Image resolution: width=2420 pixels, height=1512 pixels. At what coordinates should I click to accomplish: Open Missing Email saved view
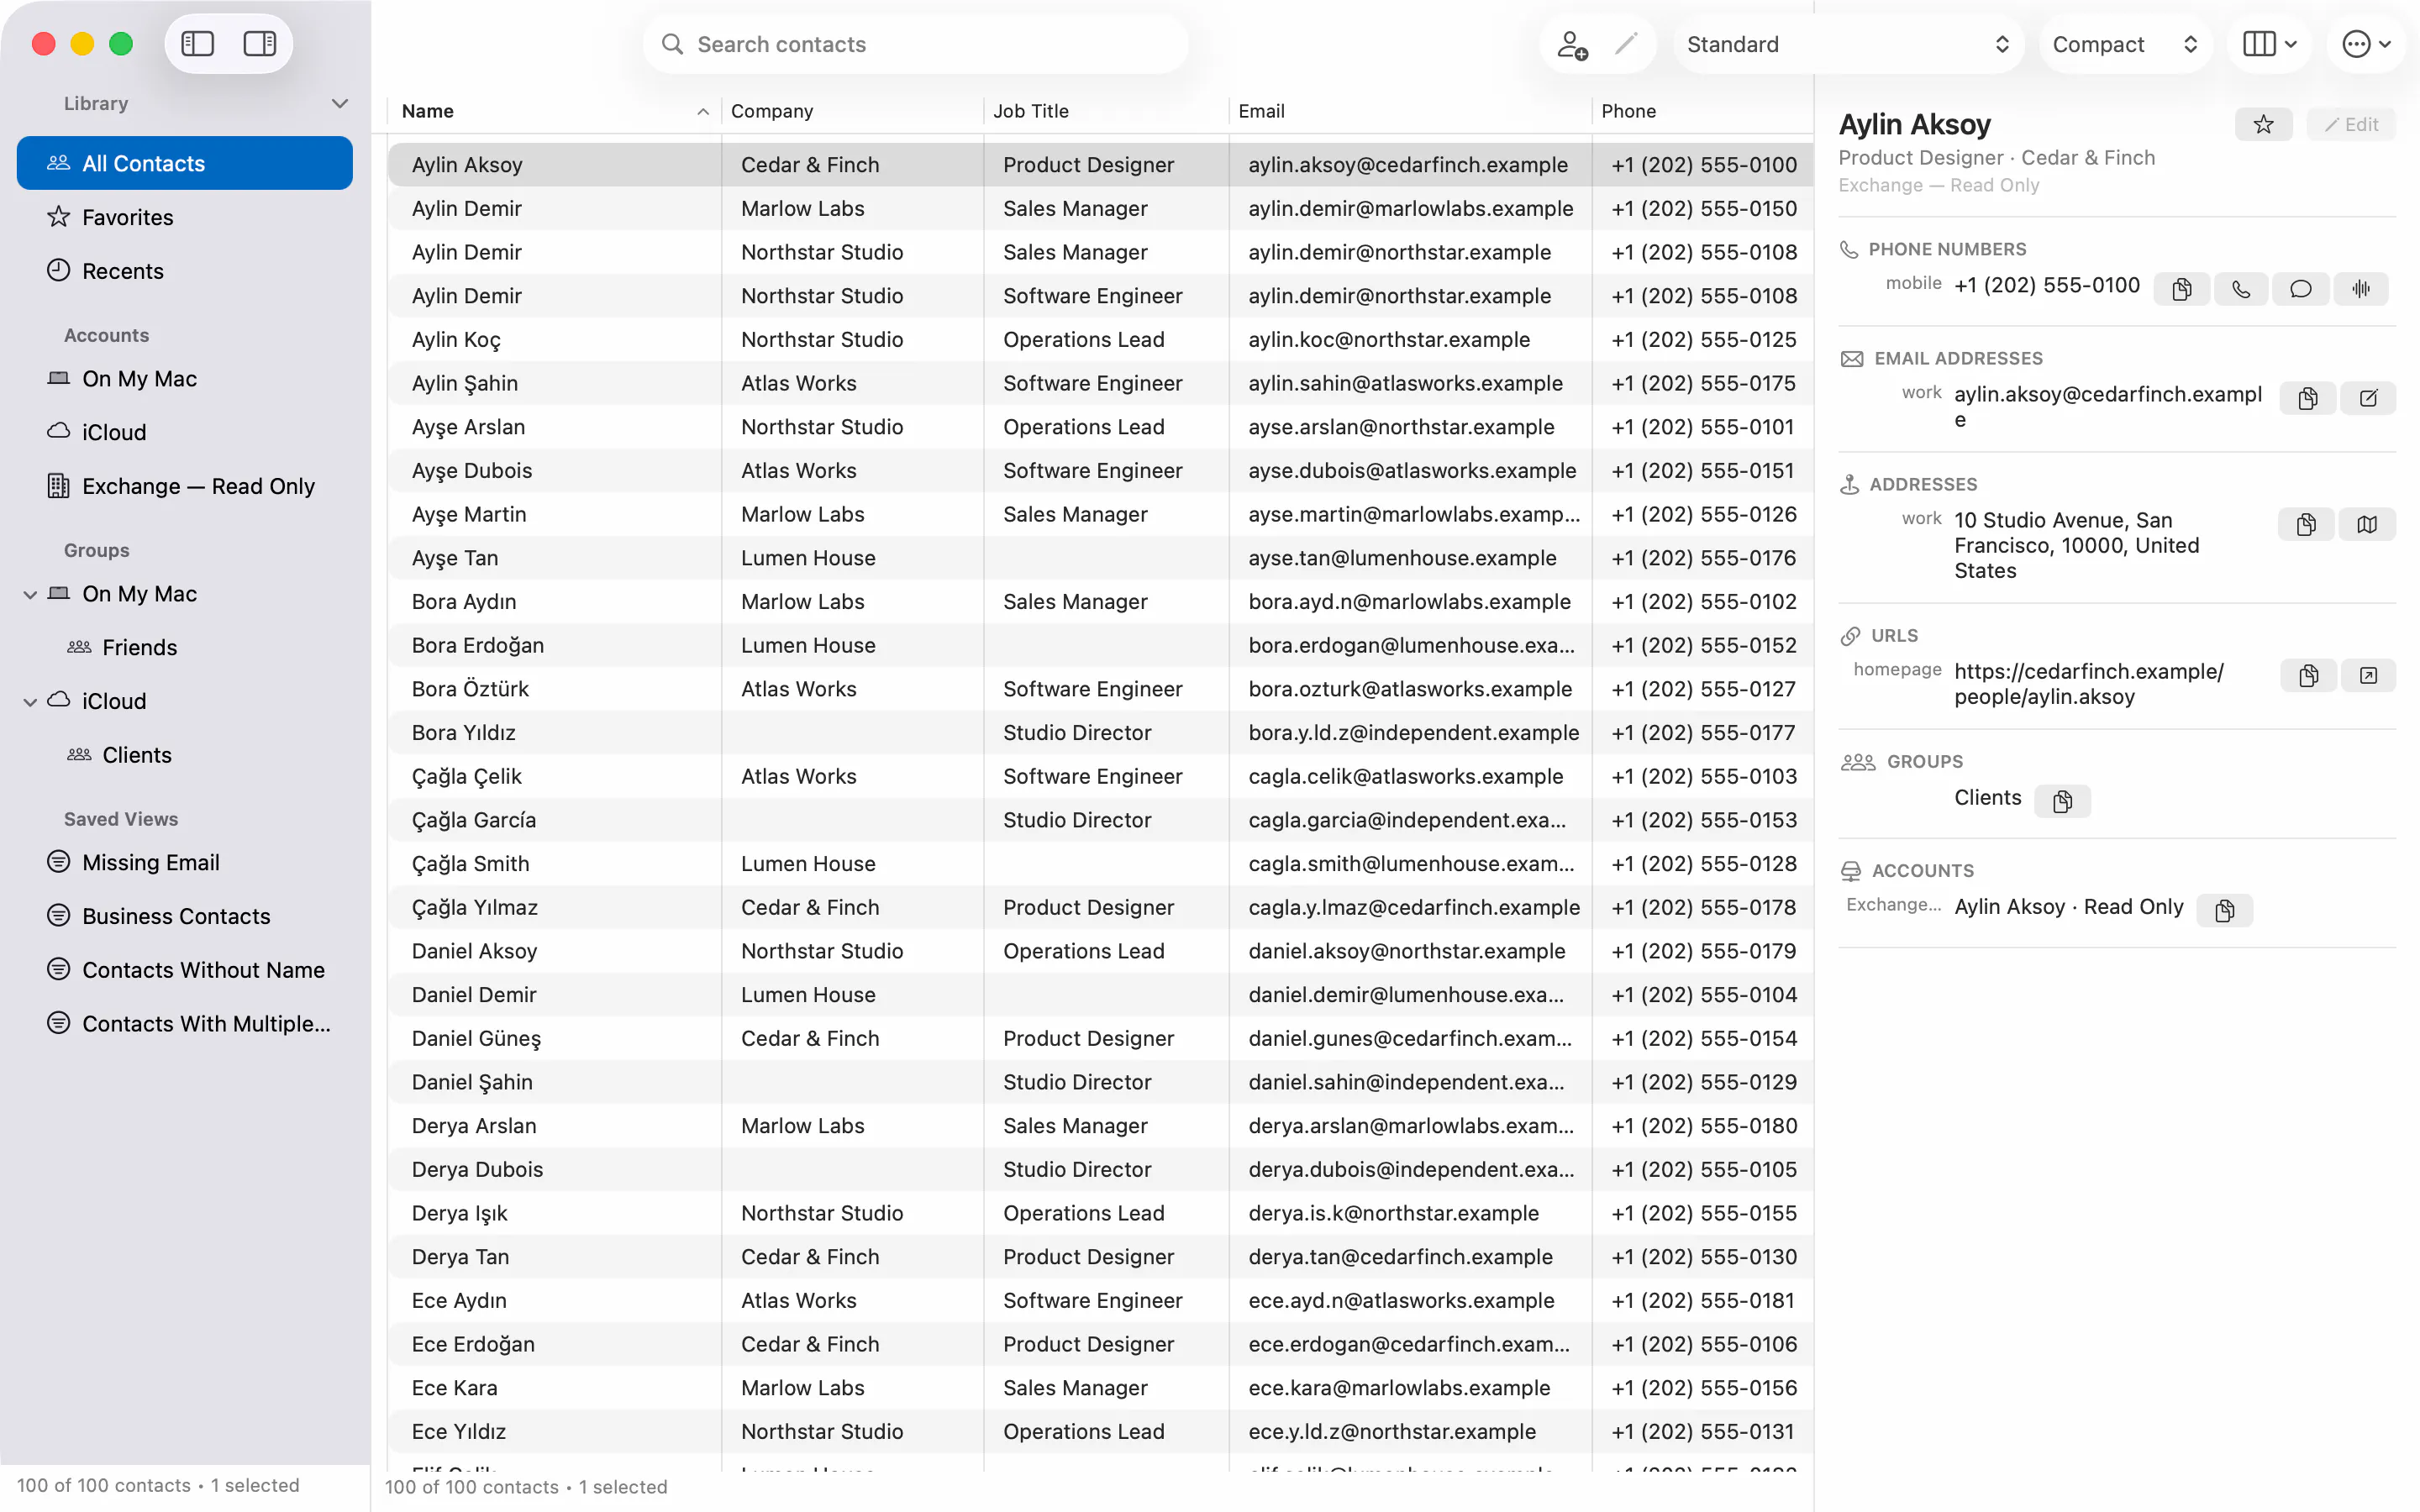pyautogui.click(x=185, y=862)
